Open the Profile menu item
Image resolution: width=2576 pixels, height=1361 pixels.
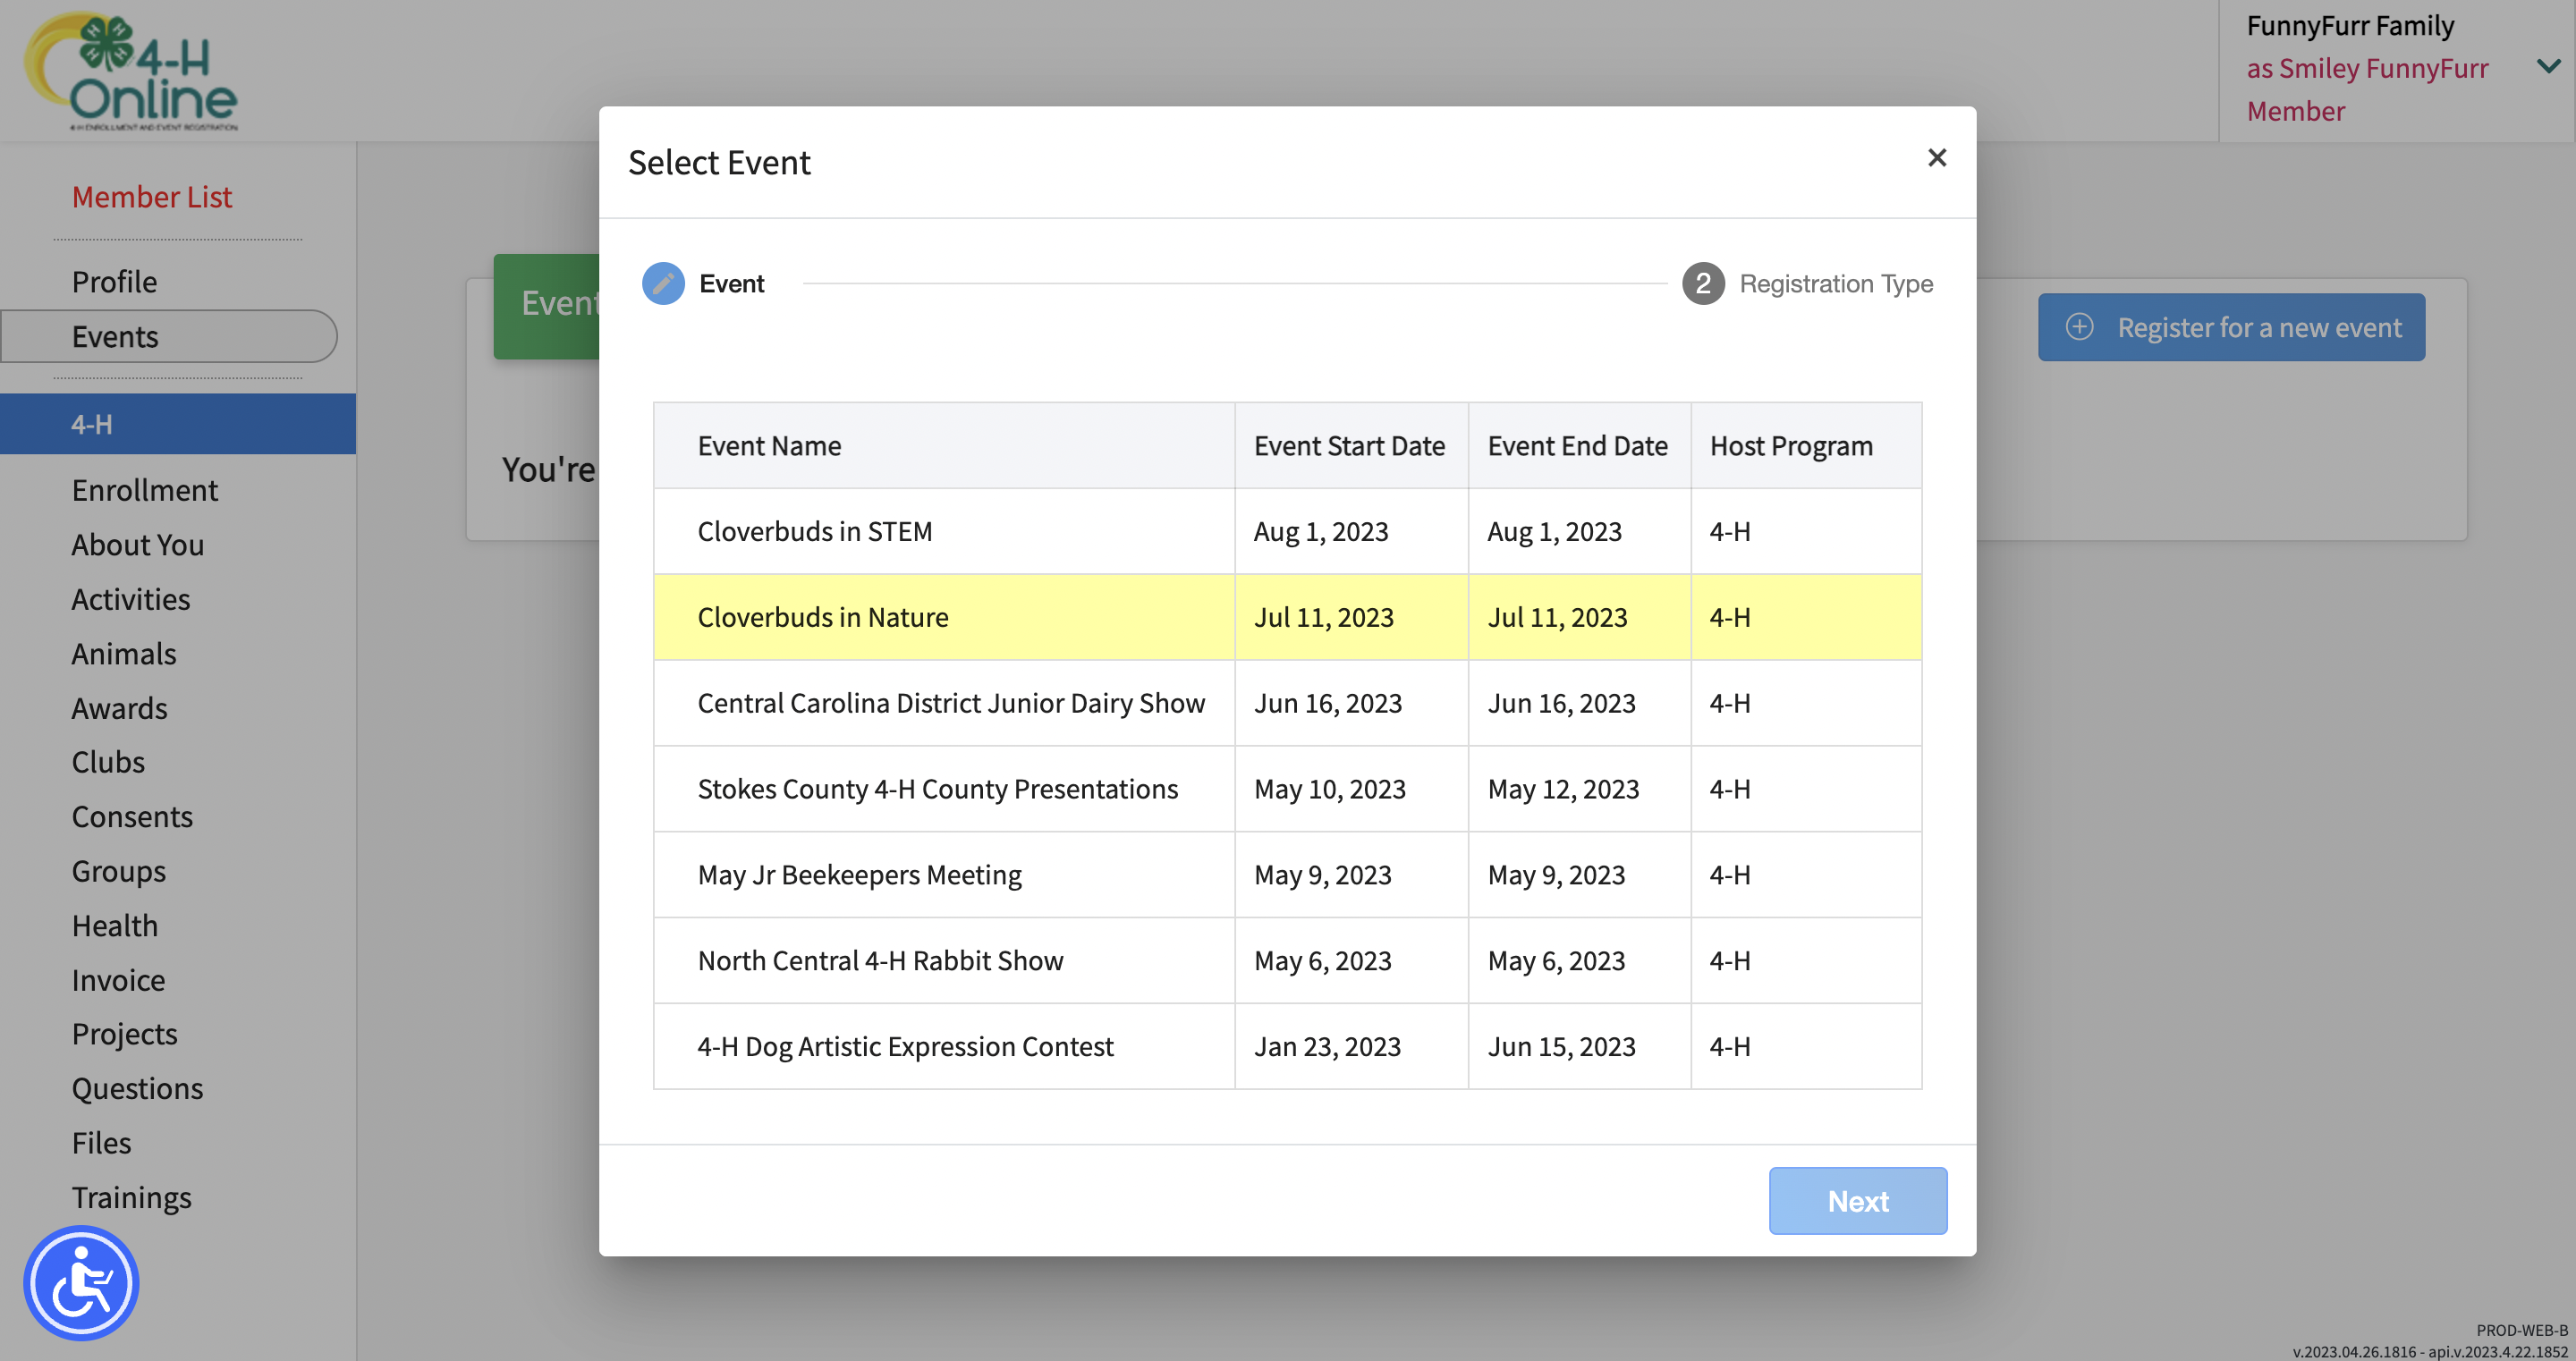tap(114, 282)
